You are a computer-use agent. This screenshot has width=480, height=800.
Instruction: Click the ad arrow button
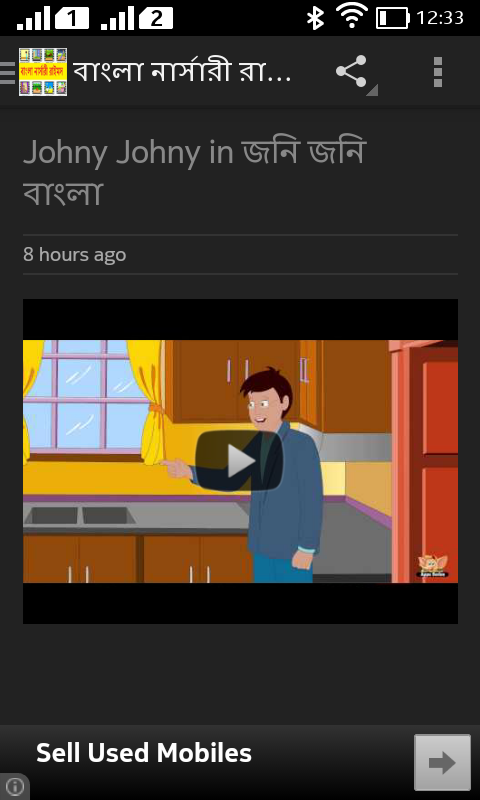(442, 762)
